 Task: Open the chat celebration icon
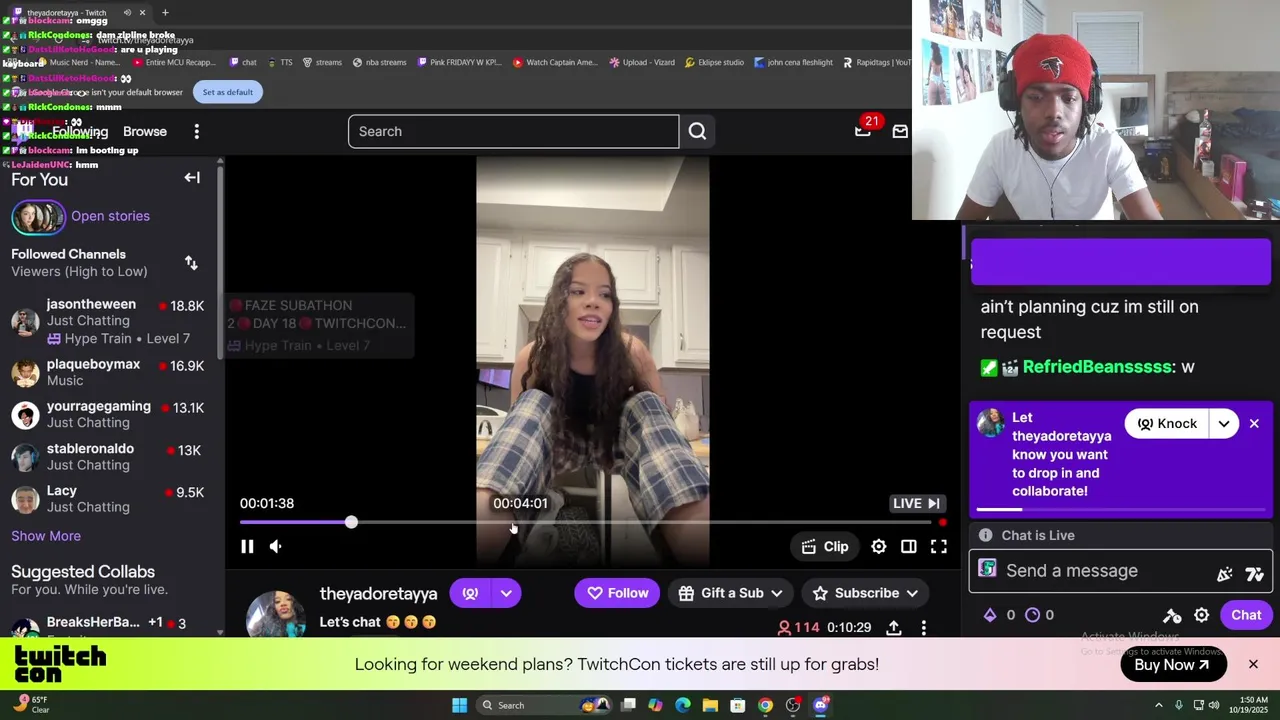pos(1225,573)
